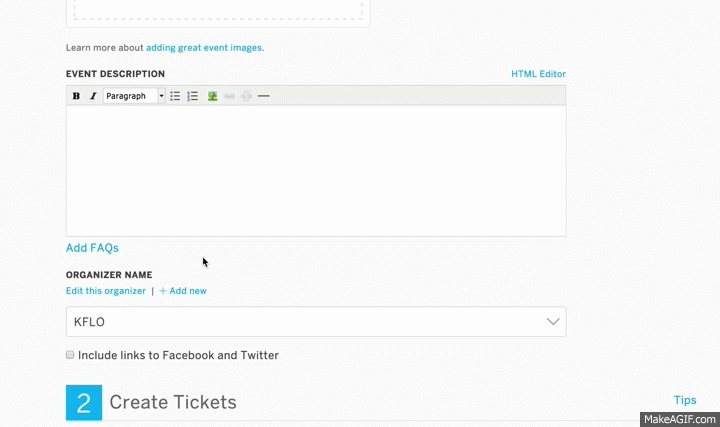The width and height of the screenshot is (720, 427).
Task: Toggle bold formatting in description editor
Action: (76, 96)
